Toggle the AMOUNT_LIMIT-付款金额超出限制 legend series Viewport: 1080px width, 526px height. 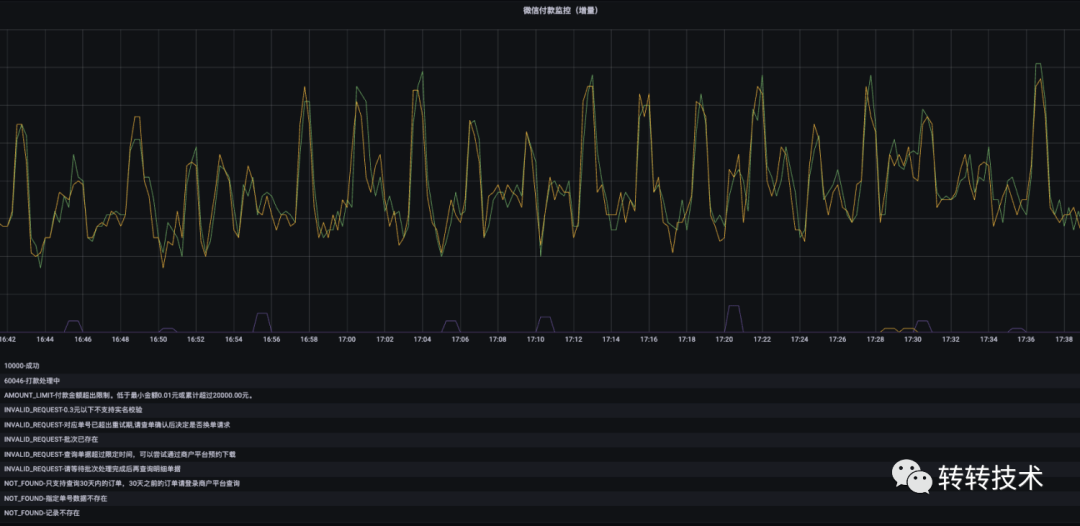[x=129, y=395]
